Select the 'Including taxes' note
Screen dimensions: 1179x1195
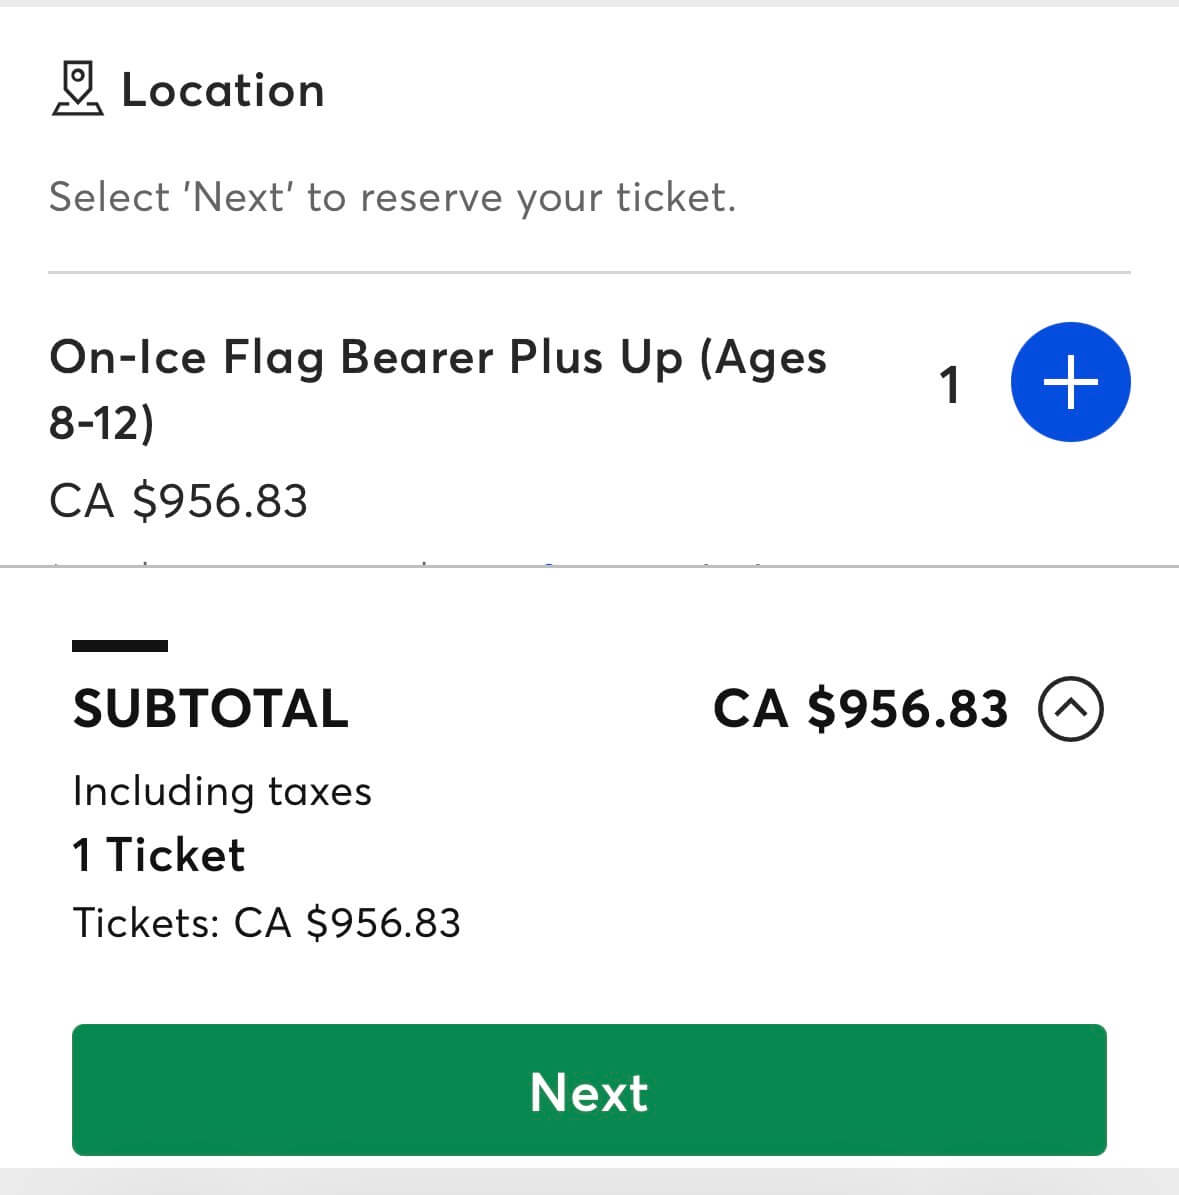pos(222,791)
